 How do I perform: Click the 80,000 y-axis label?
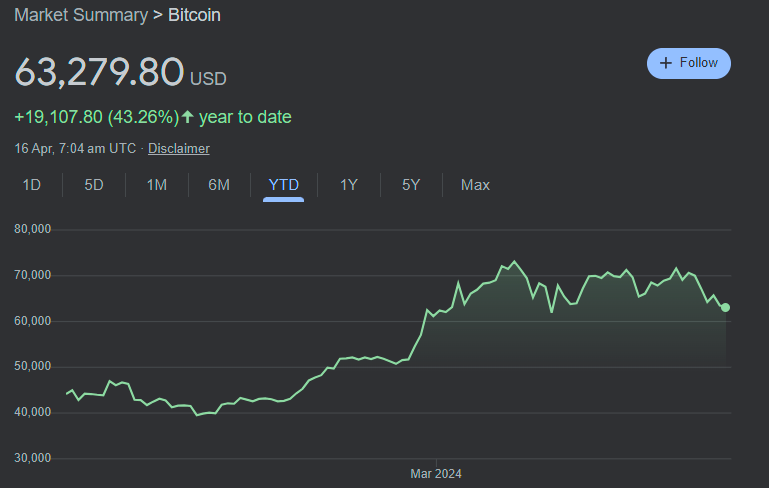pos(32,229)
